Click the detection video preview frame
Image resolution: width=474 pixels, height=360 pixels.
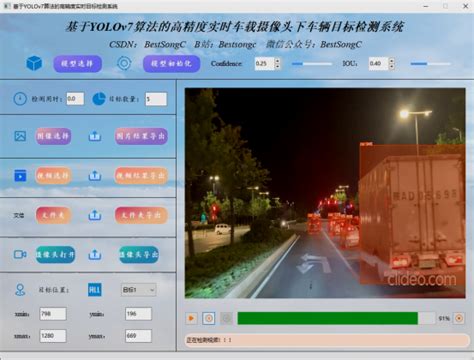(325, 193)
